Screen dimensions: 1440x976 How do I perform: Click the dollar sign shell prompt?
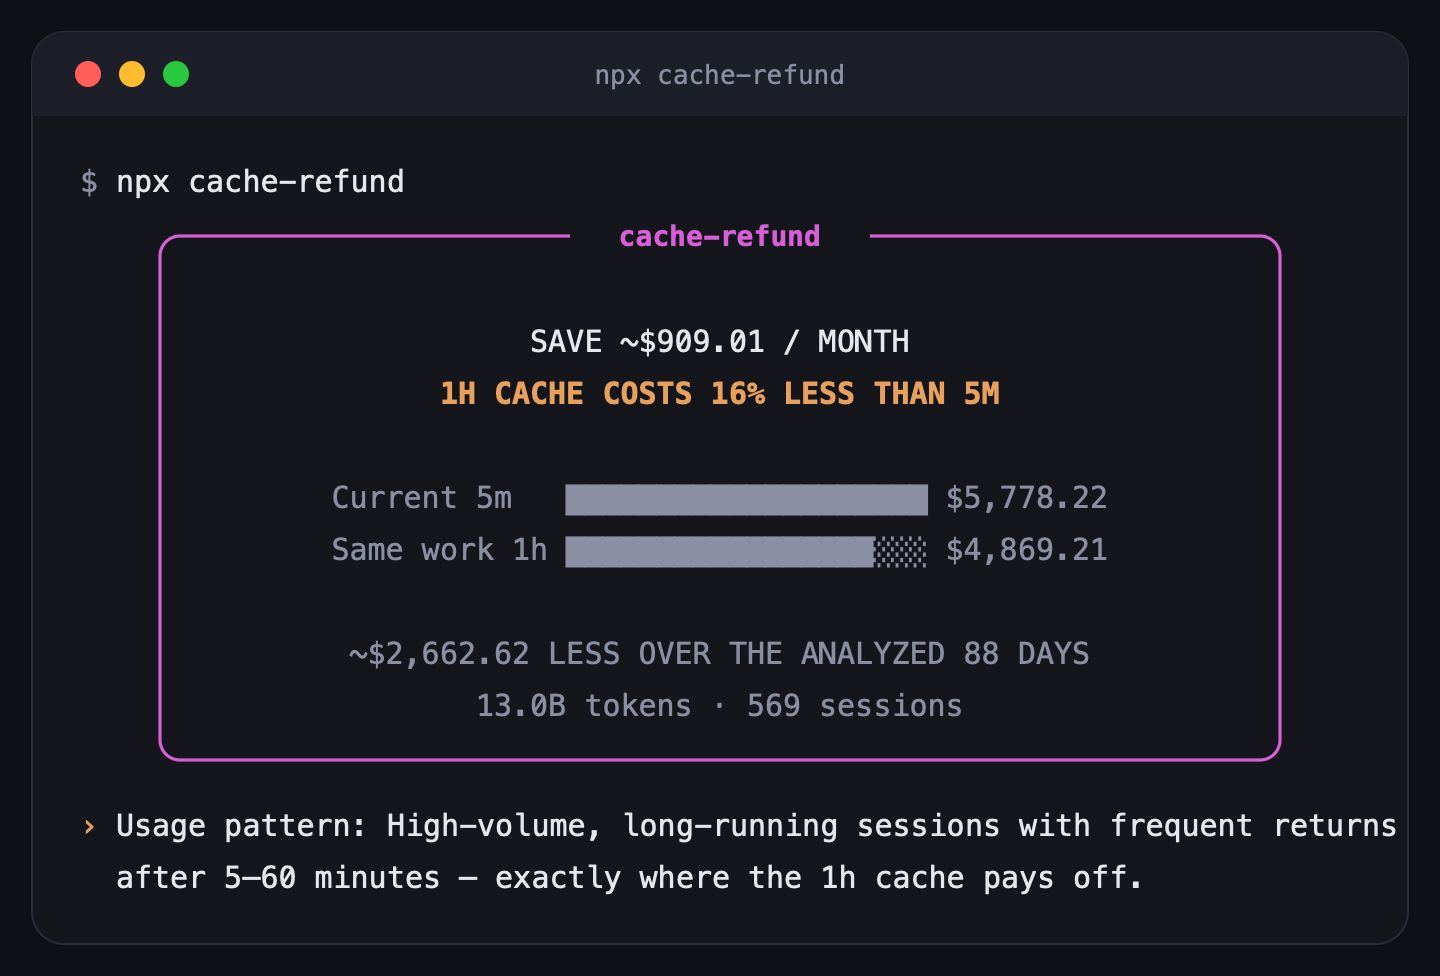pos(89,182)
